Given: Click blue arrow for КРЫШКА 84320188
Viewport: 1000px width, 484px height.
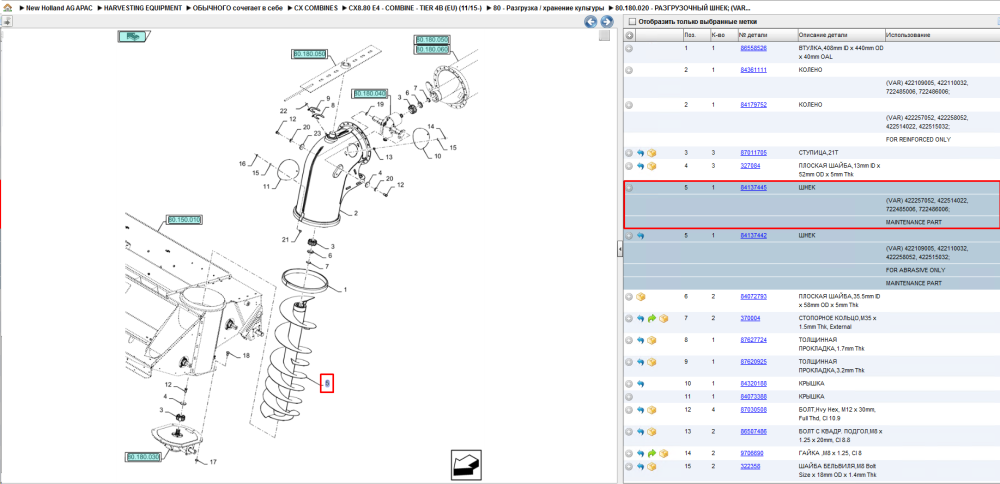Looking at the screenshot, I should [640, 384].
